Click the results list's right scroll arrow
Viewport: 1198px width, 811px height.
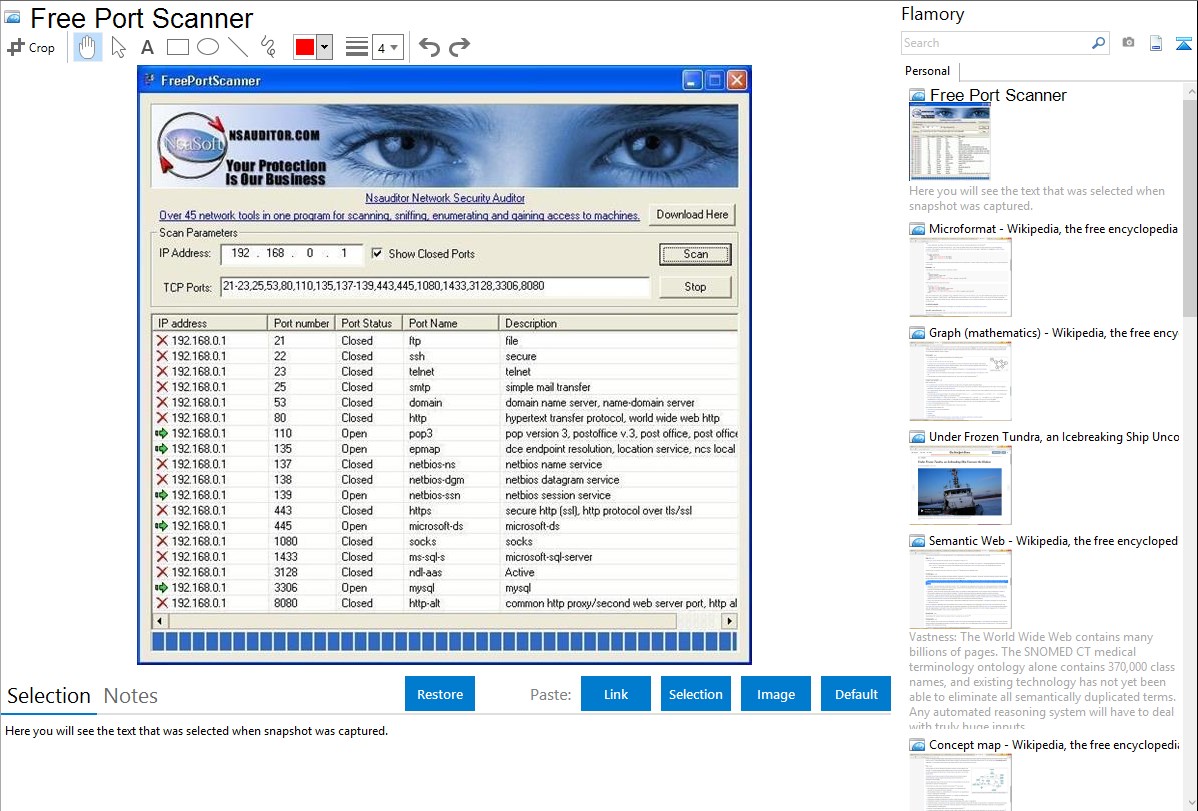point(730,621)
